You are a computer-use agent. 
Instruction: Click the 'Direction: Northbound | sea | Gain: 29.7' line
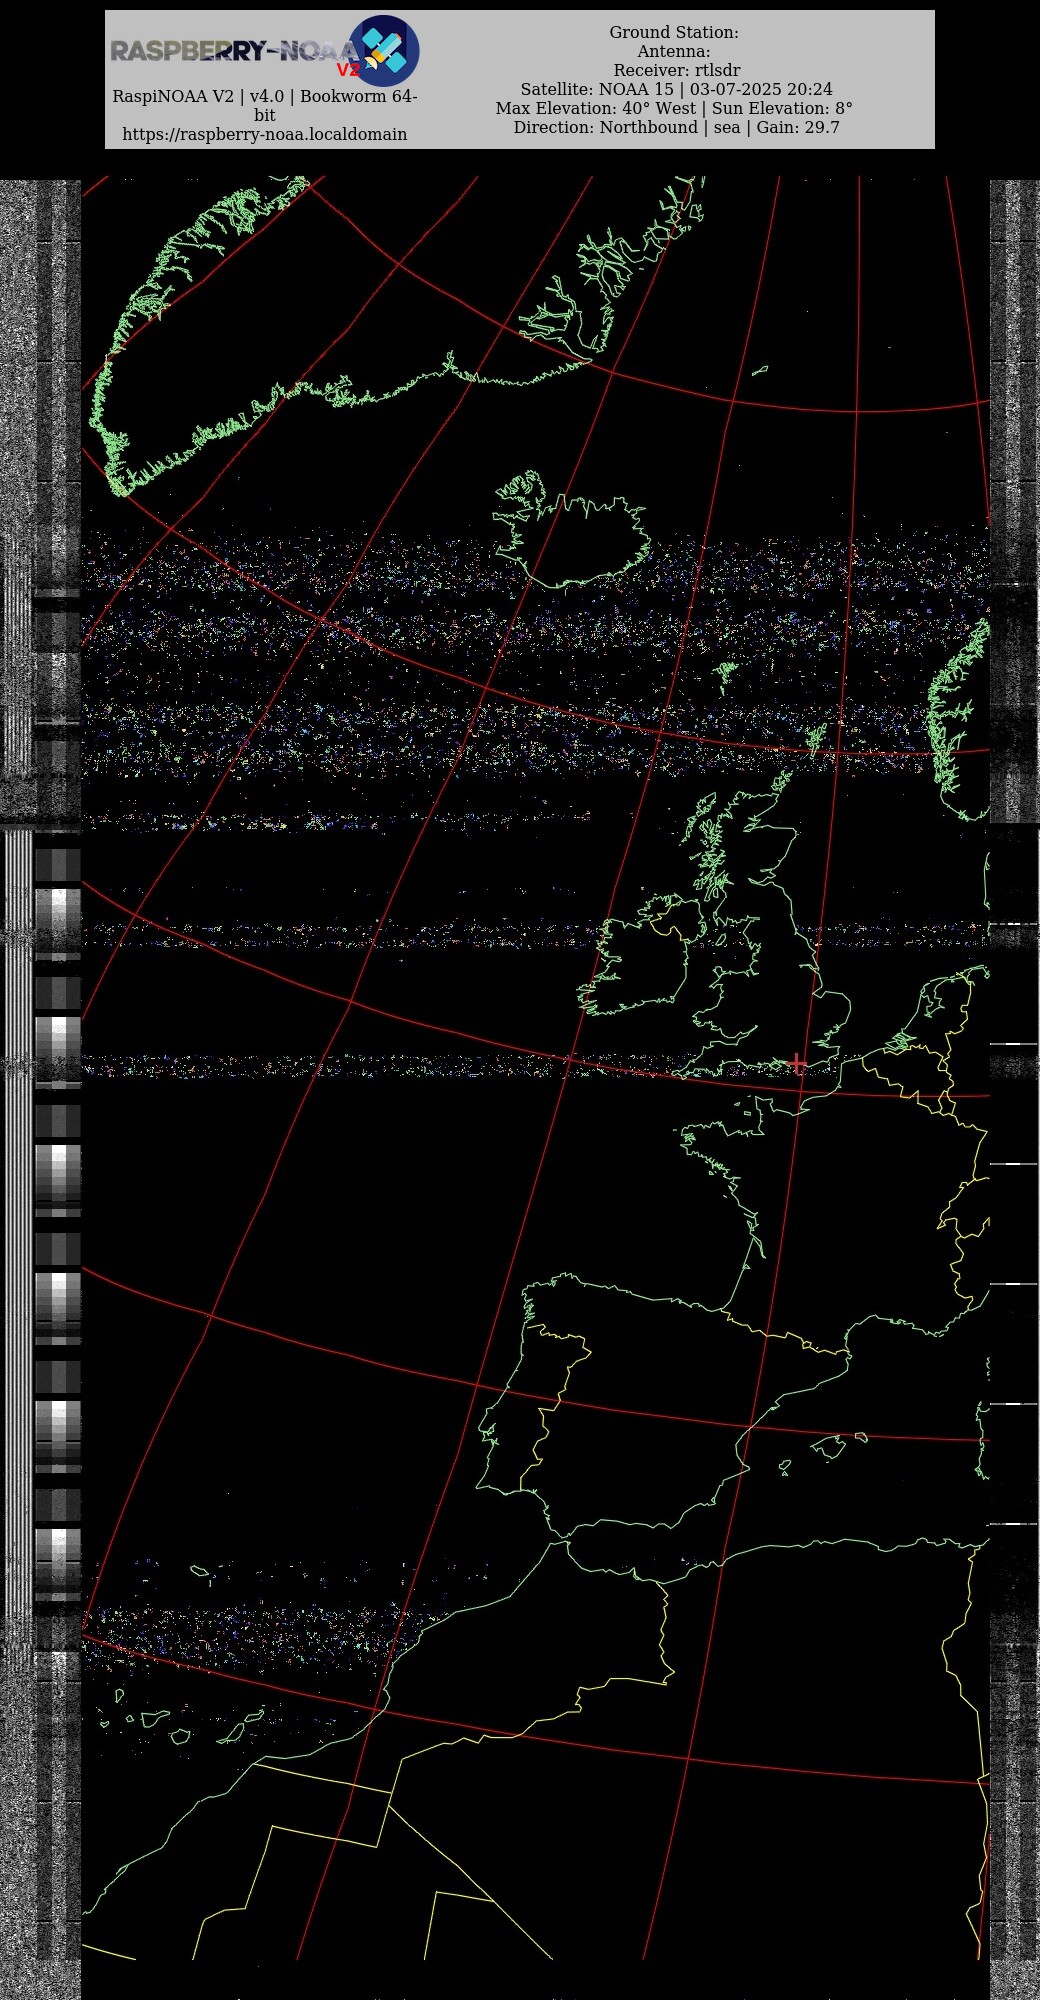tap(676, 127)
